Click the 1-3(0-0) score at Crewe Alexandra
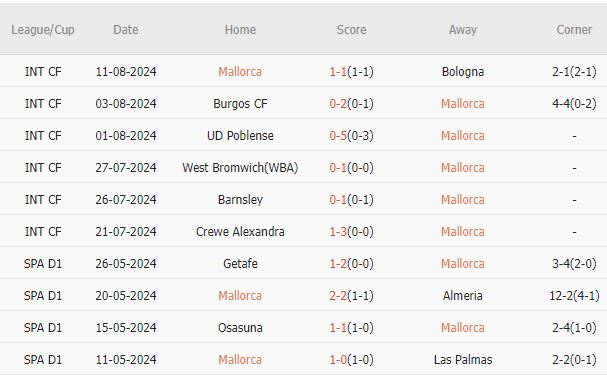Screen dimensions: 607x382 (351, 232)
